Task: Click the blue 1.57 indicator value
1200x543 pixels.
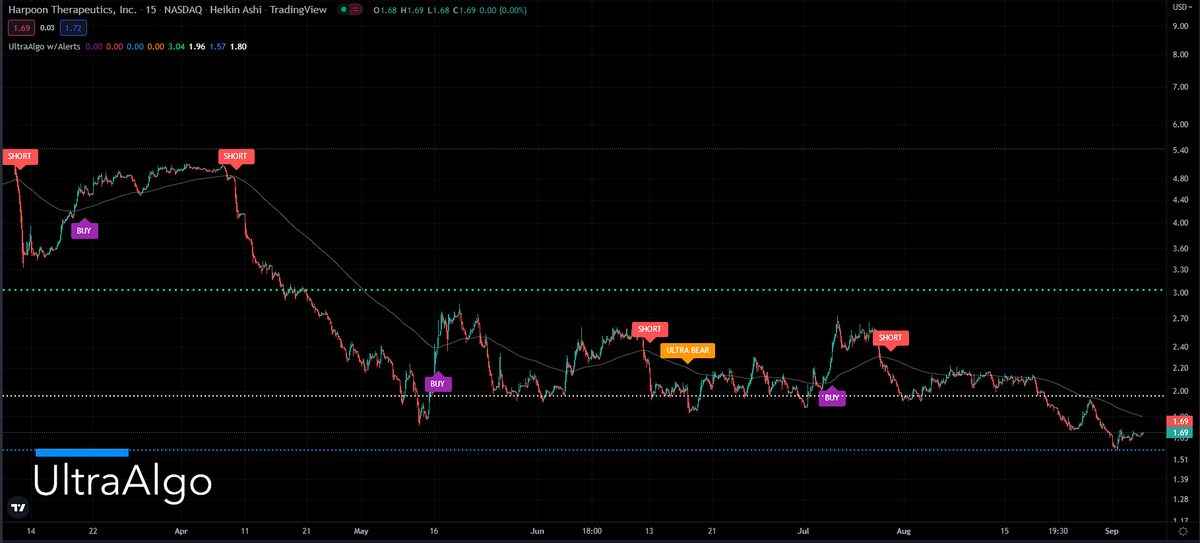Action: click(x=217, y=45)
